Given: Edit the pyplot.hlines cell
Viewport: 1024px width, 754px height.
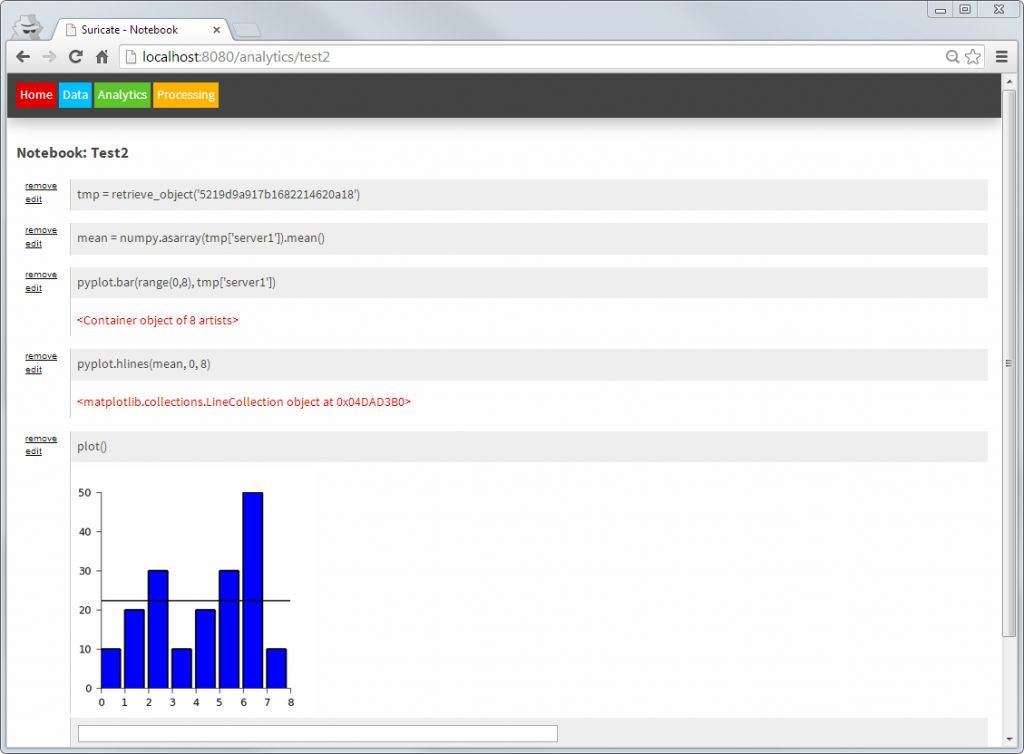Looking at the screenshot, I should pyautogui.click(x=33, y=369).
